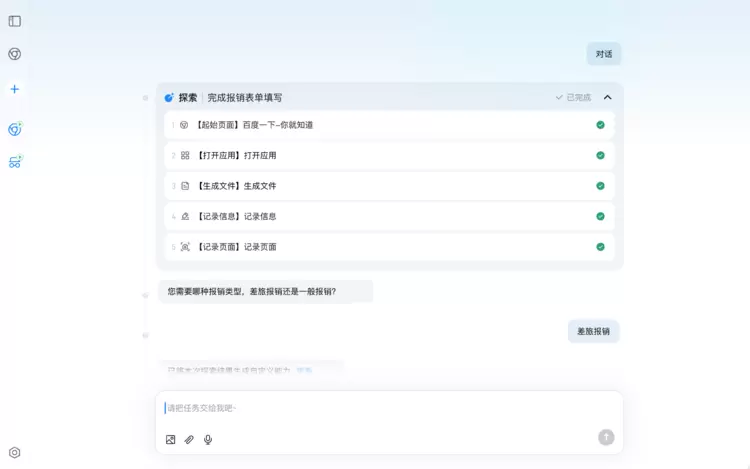
Task: Click the green checkmark on 【起始页面】 step
Action: (600, 125)
